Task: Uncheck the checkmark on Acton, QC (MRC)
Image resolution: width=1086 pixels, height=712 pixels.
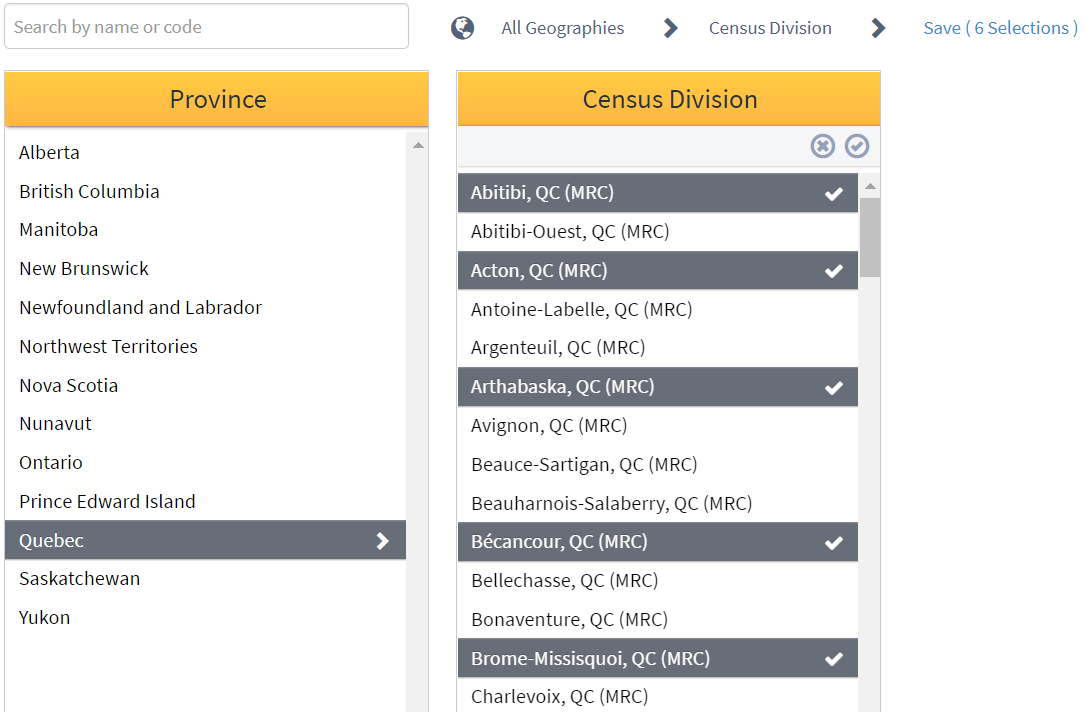Action: (x=834, y=272)
